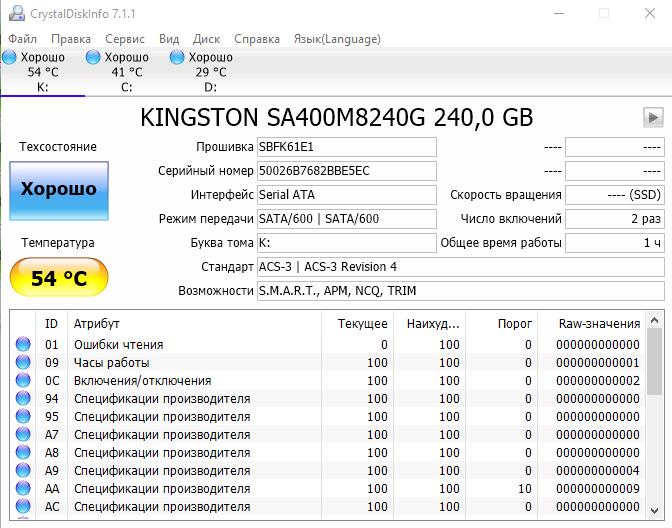Select disk K: at 54 °C

[x=42, y=72]
